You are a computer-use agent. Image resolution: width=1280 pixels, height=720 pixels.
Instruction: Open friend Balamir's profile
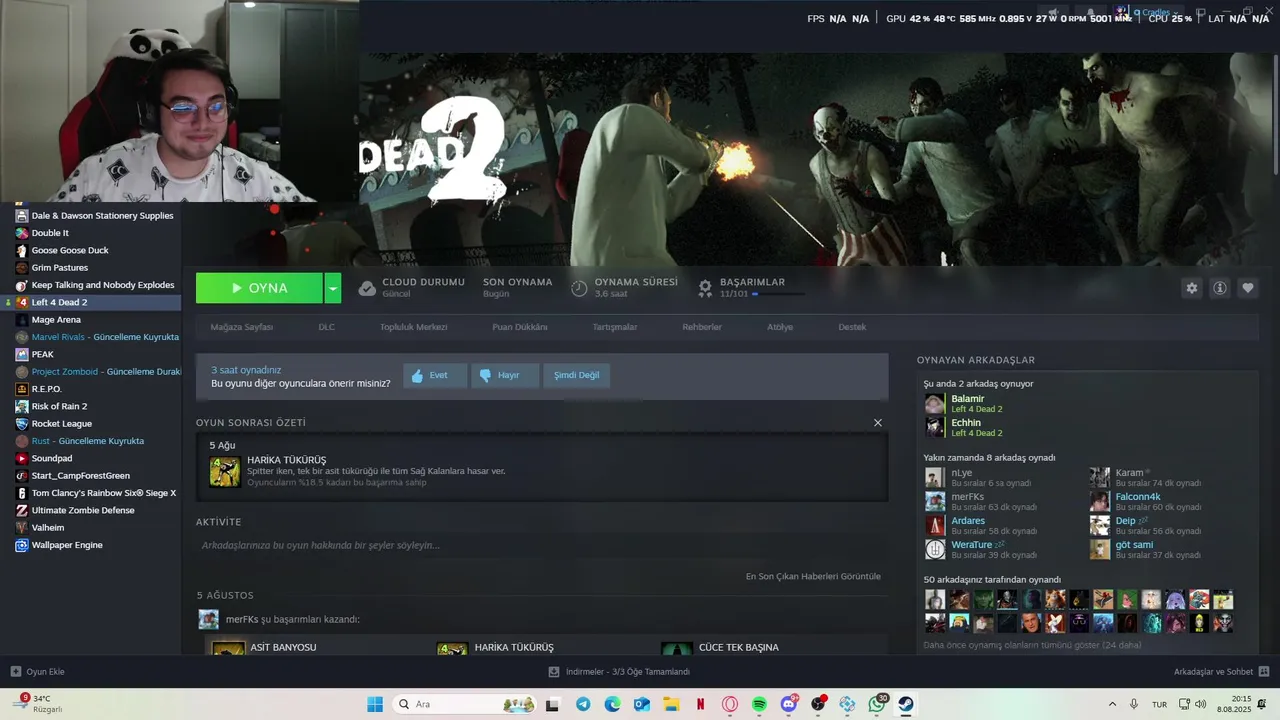coord(967,399)
